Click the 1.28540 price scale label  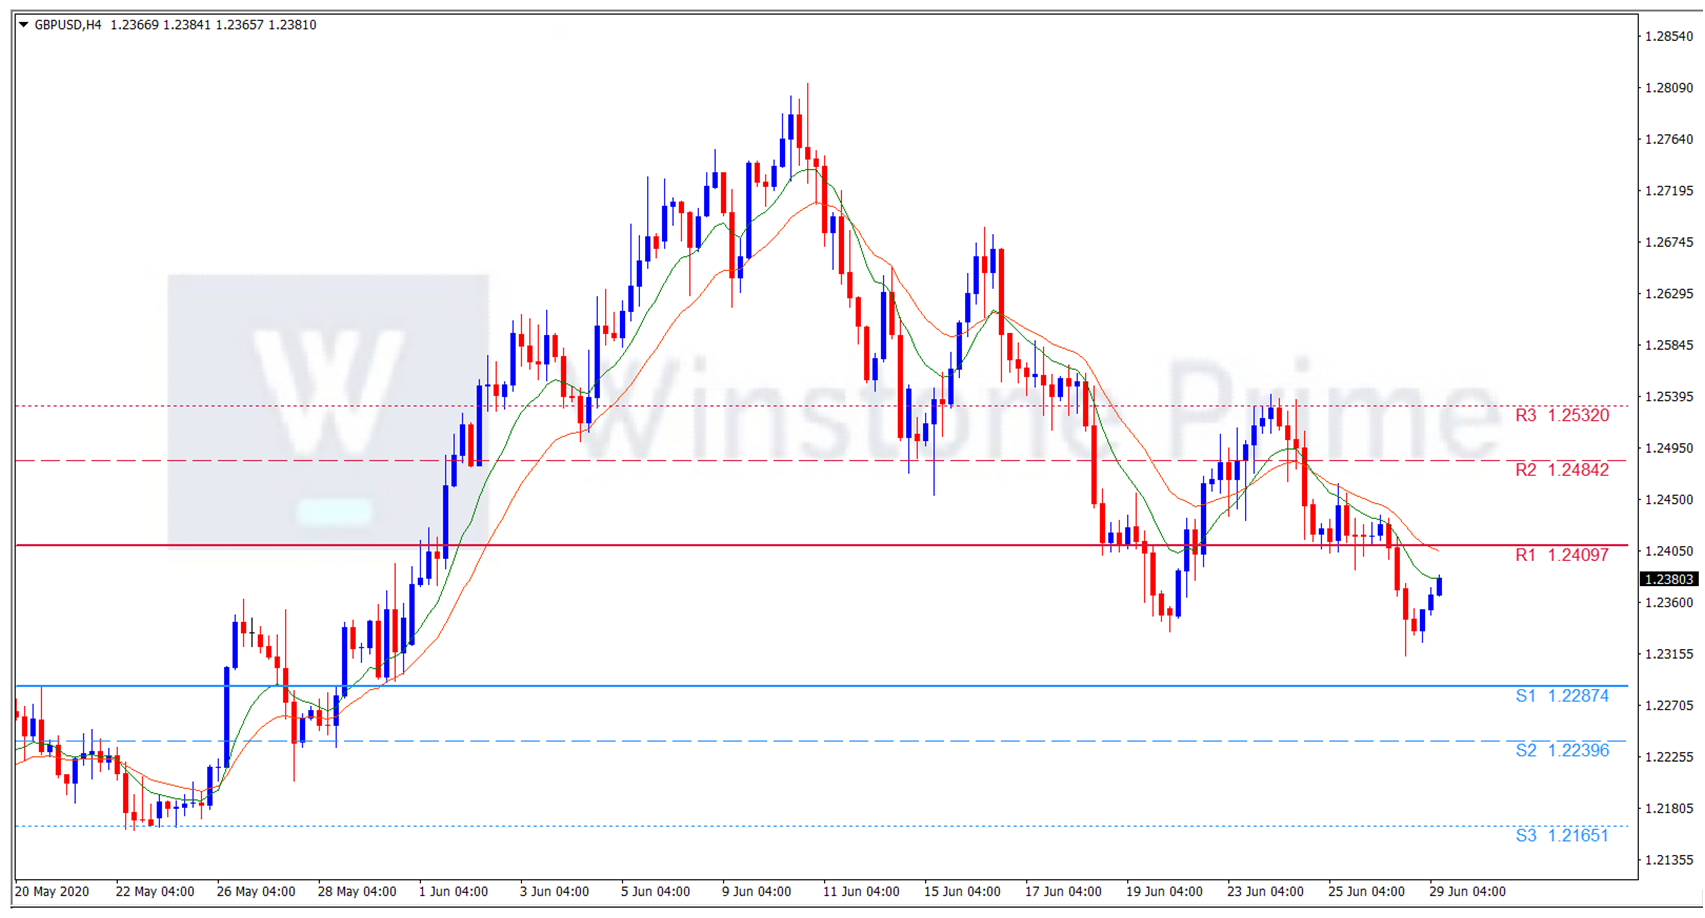(x=1669, y=36)
